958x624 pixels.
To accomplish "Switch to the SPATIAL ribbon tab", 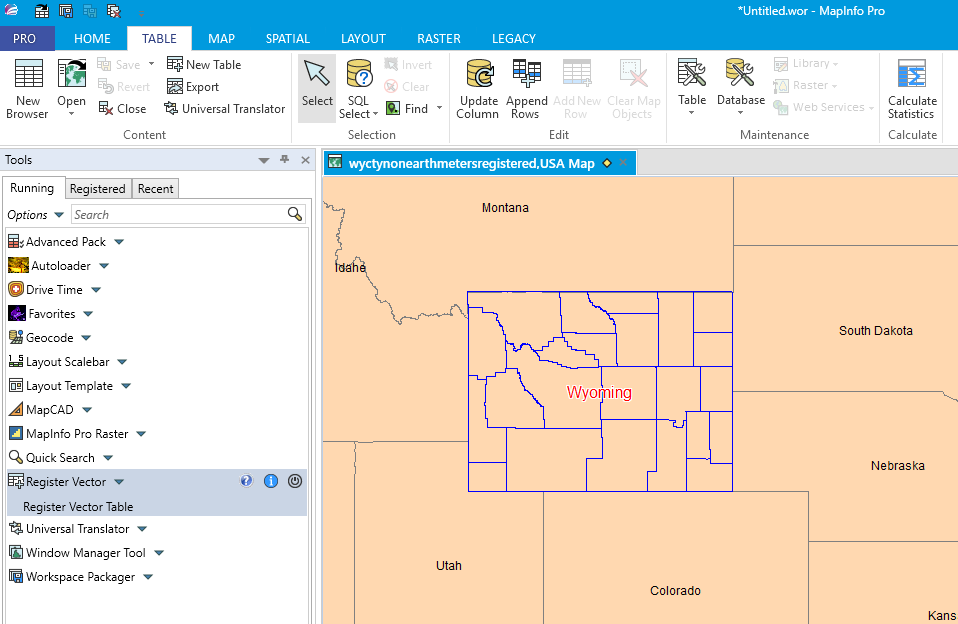I will [x=288, y=39].
